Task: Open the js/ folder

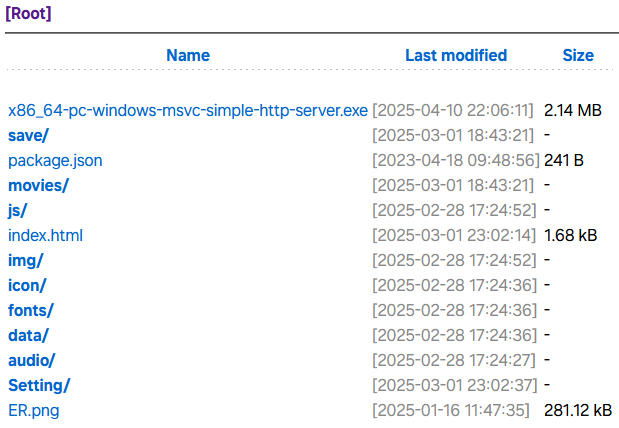Action: pos(18,210)
